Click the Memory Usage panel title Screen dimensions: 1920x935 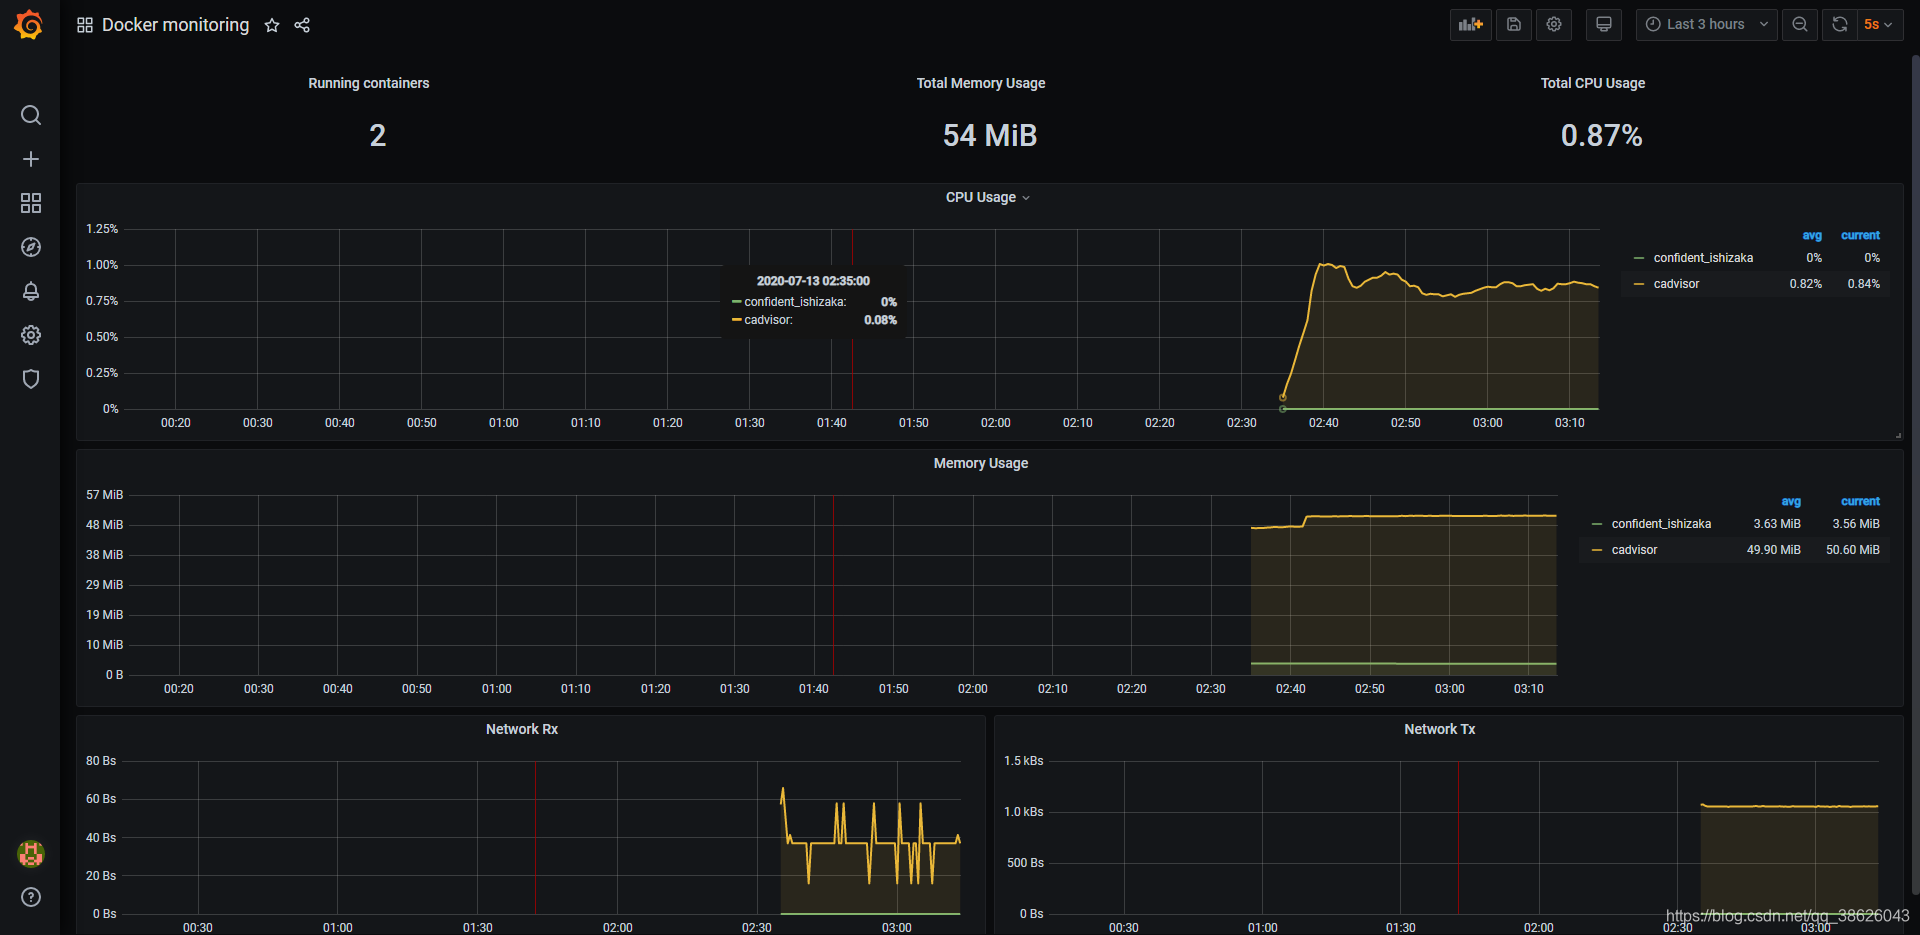point(981,463)
